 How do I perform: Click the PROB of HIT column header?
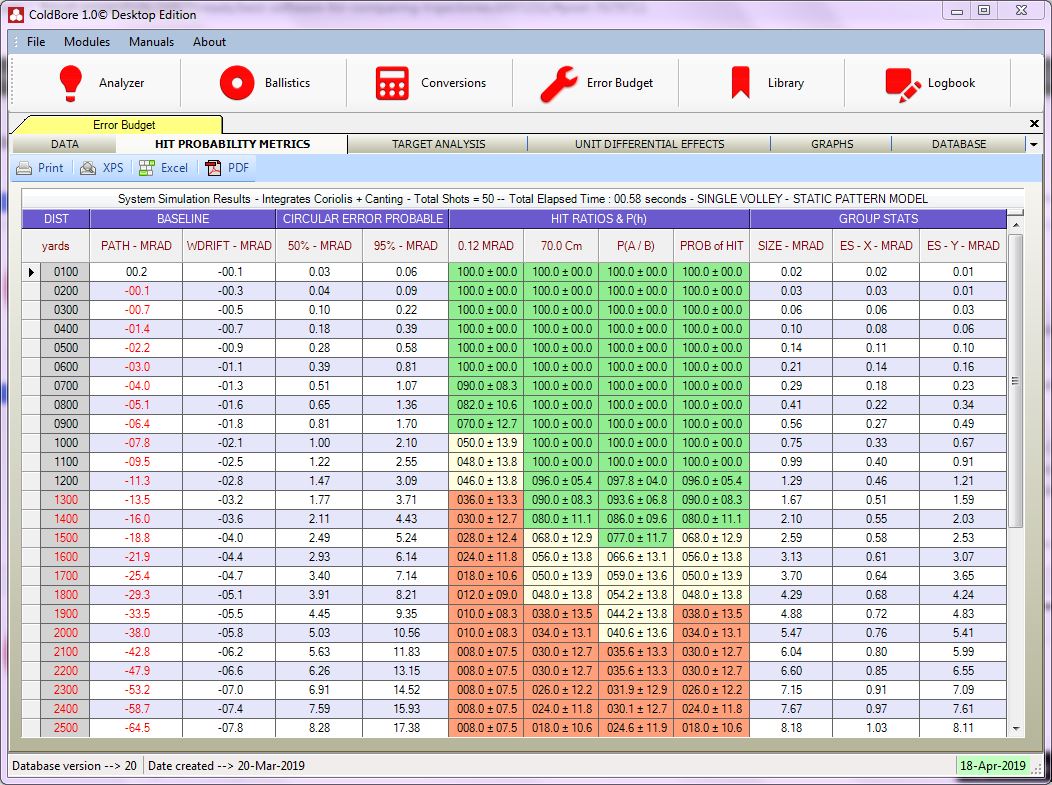point(712,246)
